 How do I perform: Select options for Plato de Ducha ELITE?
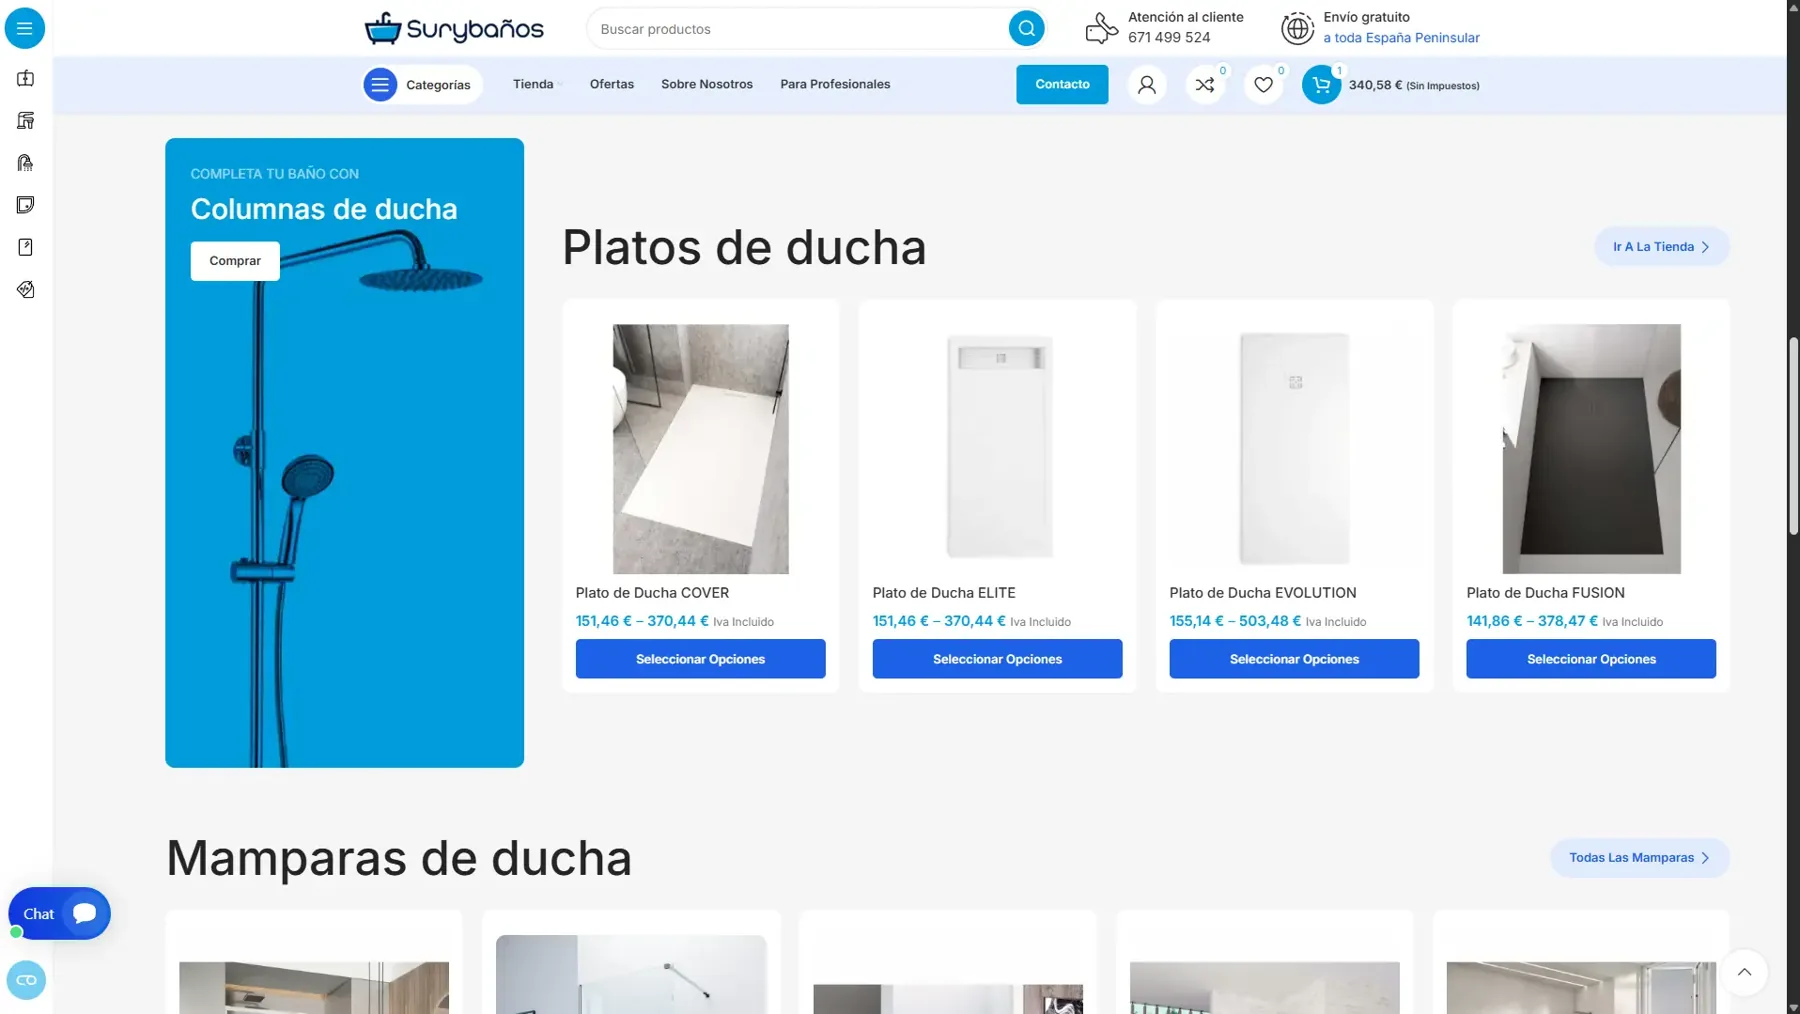(x=997, y=659)
